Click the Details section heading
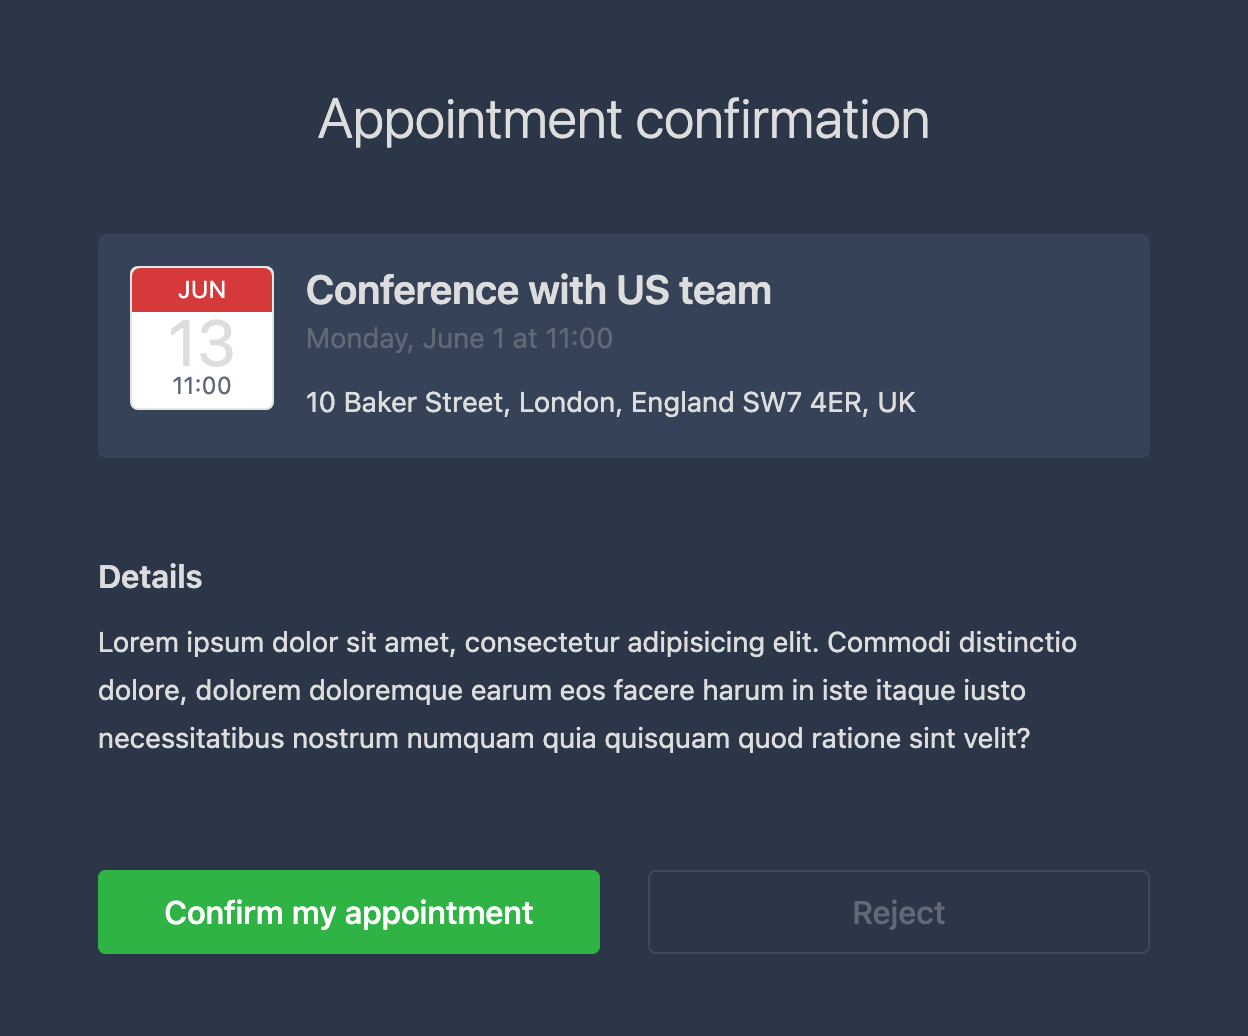This screenshot has width=1248, height=1036. tap(151, 577)
